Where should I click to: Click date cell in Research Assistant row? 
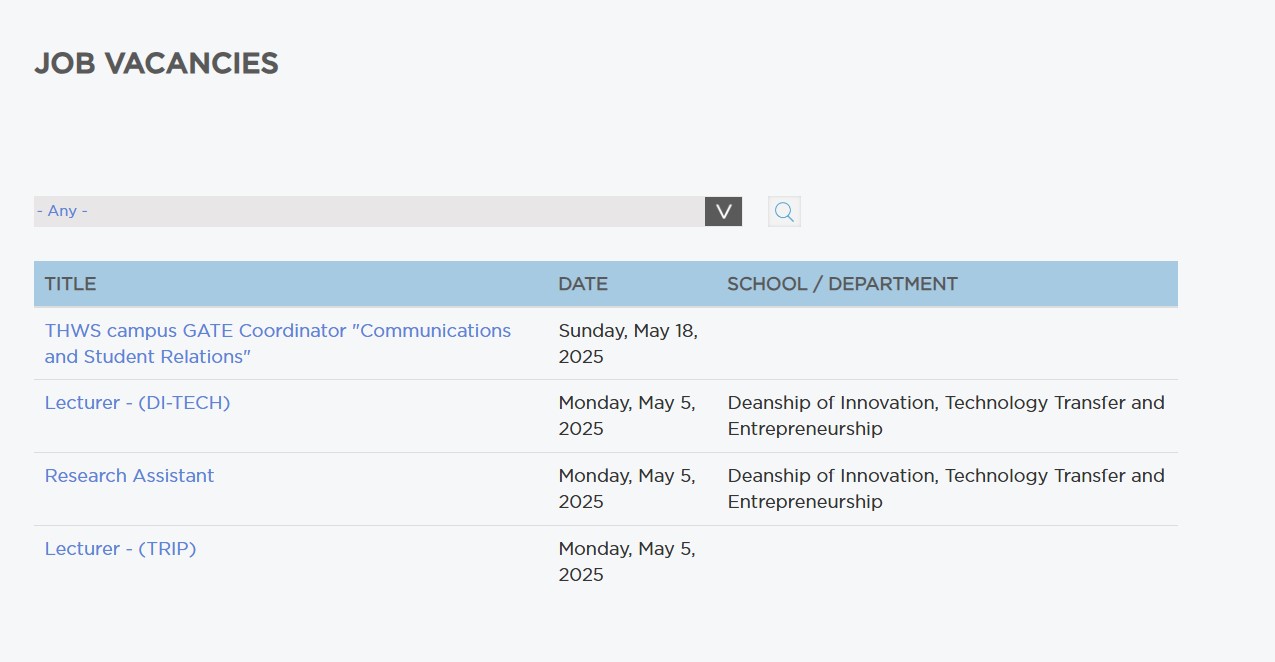[627, 488]
